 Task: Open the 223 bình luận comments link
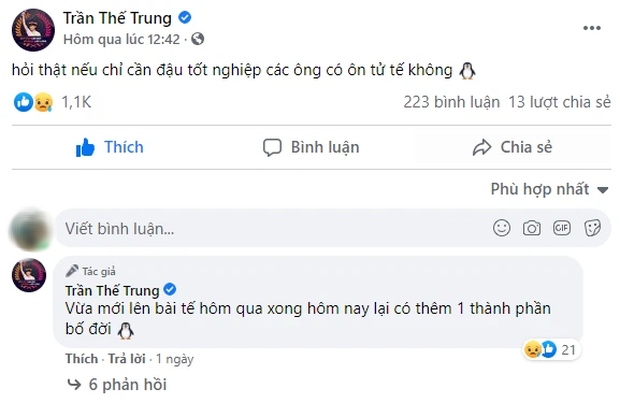(450, 102)
